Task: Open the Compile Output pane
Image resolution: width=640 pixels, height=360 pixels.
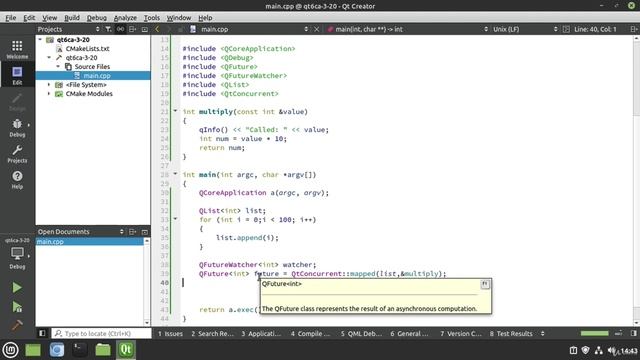Action: coord(310,333)
